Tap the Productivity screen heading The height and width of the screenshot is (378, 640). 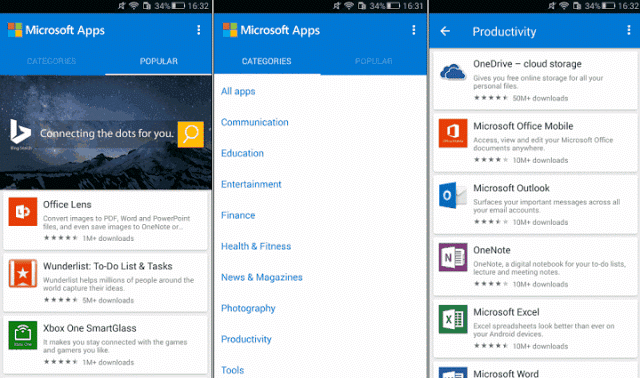(x=504, y=31)
